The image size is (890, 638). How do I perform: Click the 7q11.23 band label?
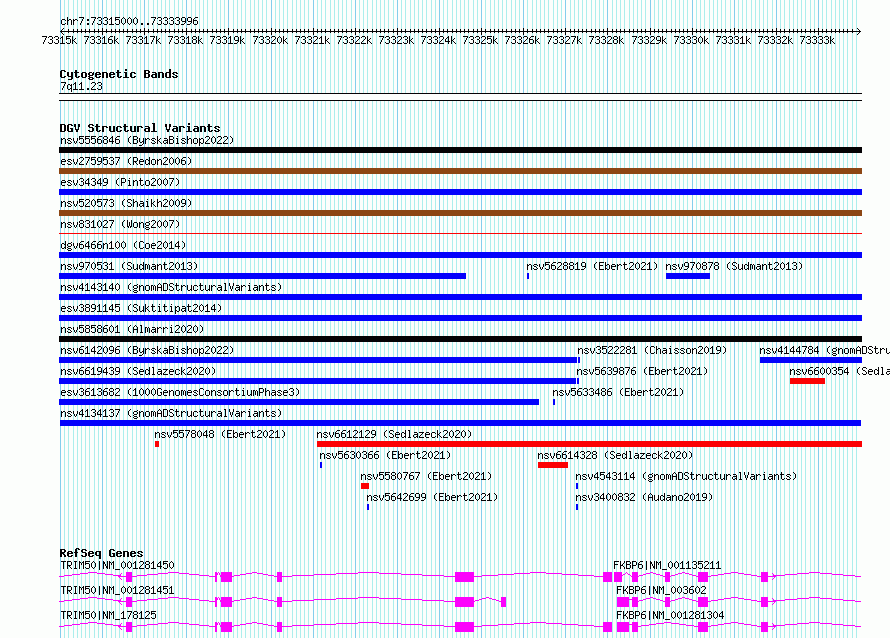[x=81, y=86]
